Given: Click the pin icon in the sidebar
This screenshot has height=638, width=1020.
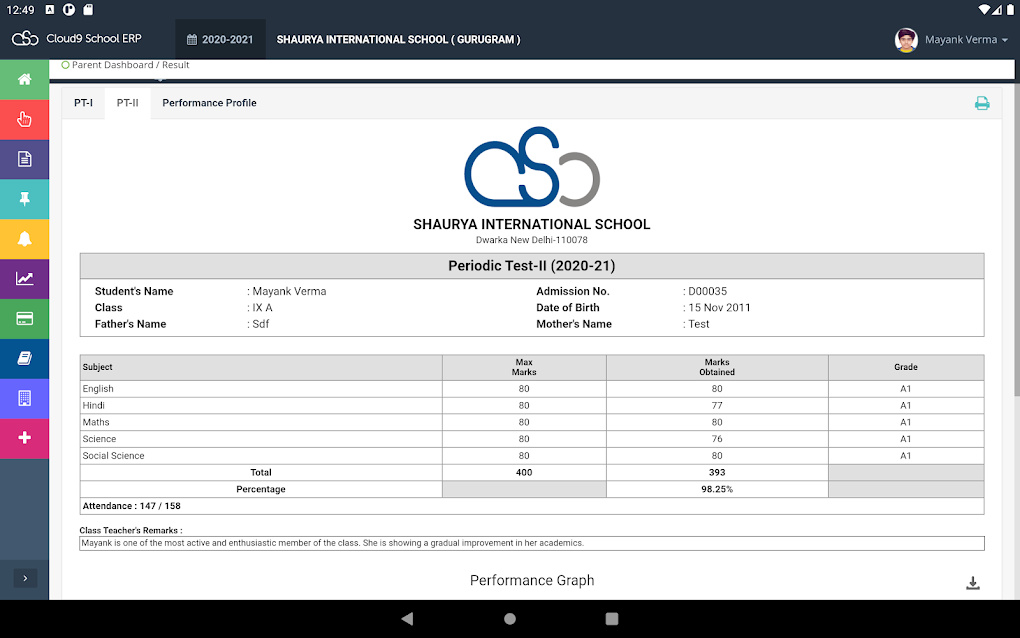Looking at the screenshot, I should click(x=24, y=199).
